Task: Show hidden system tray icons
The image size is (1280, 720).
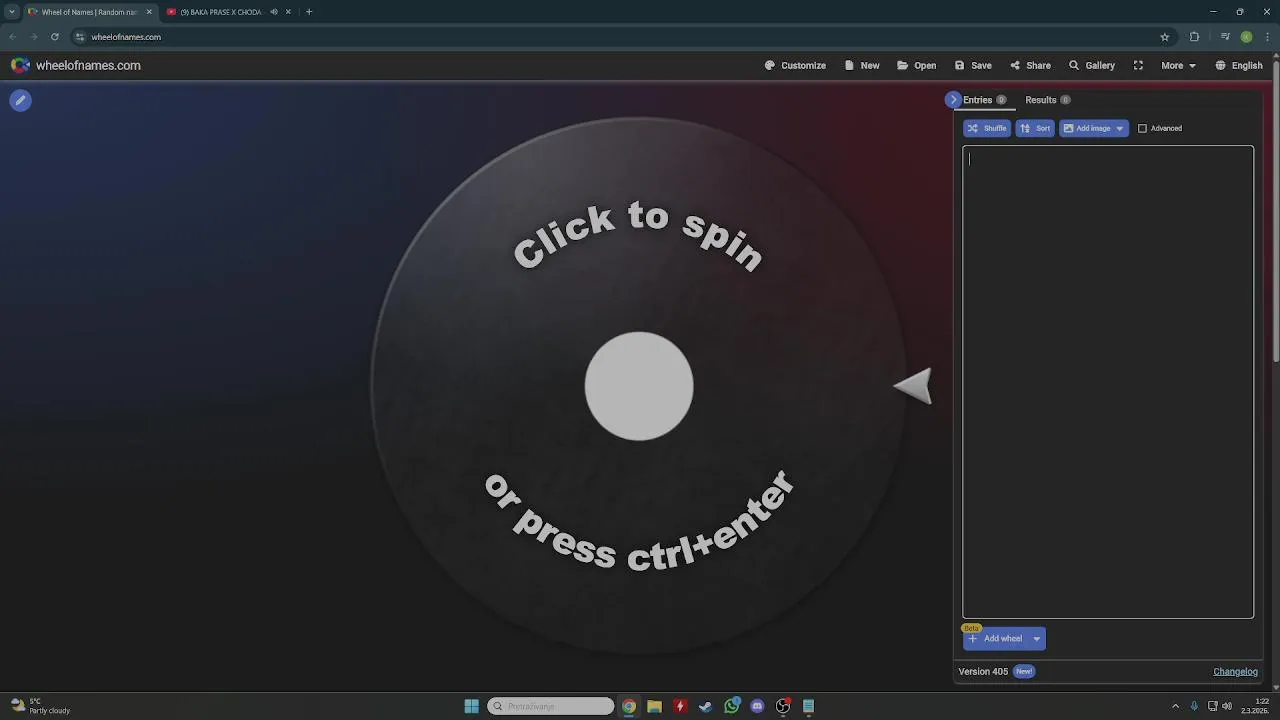Action: (1175, 706)
